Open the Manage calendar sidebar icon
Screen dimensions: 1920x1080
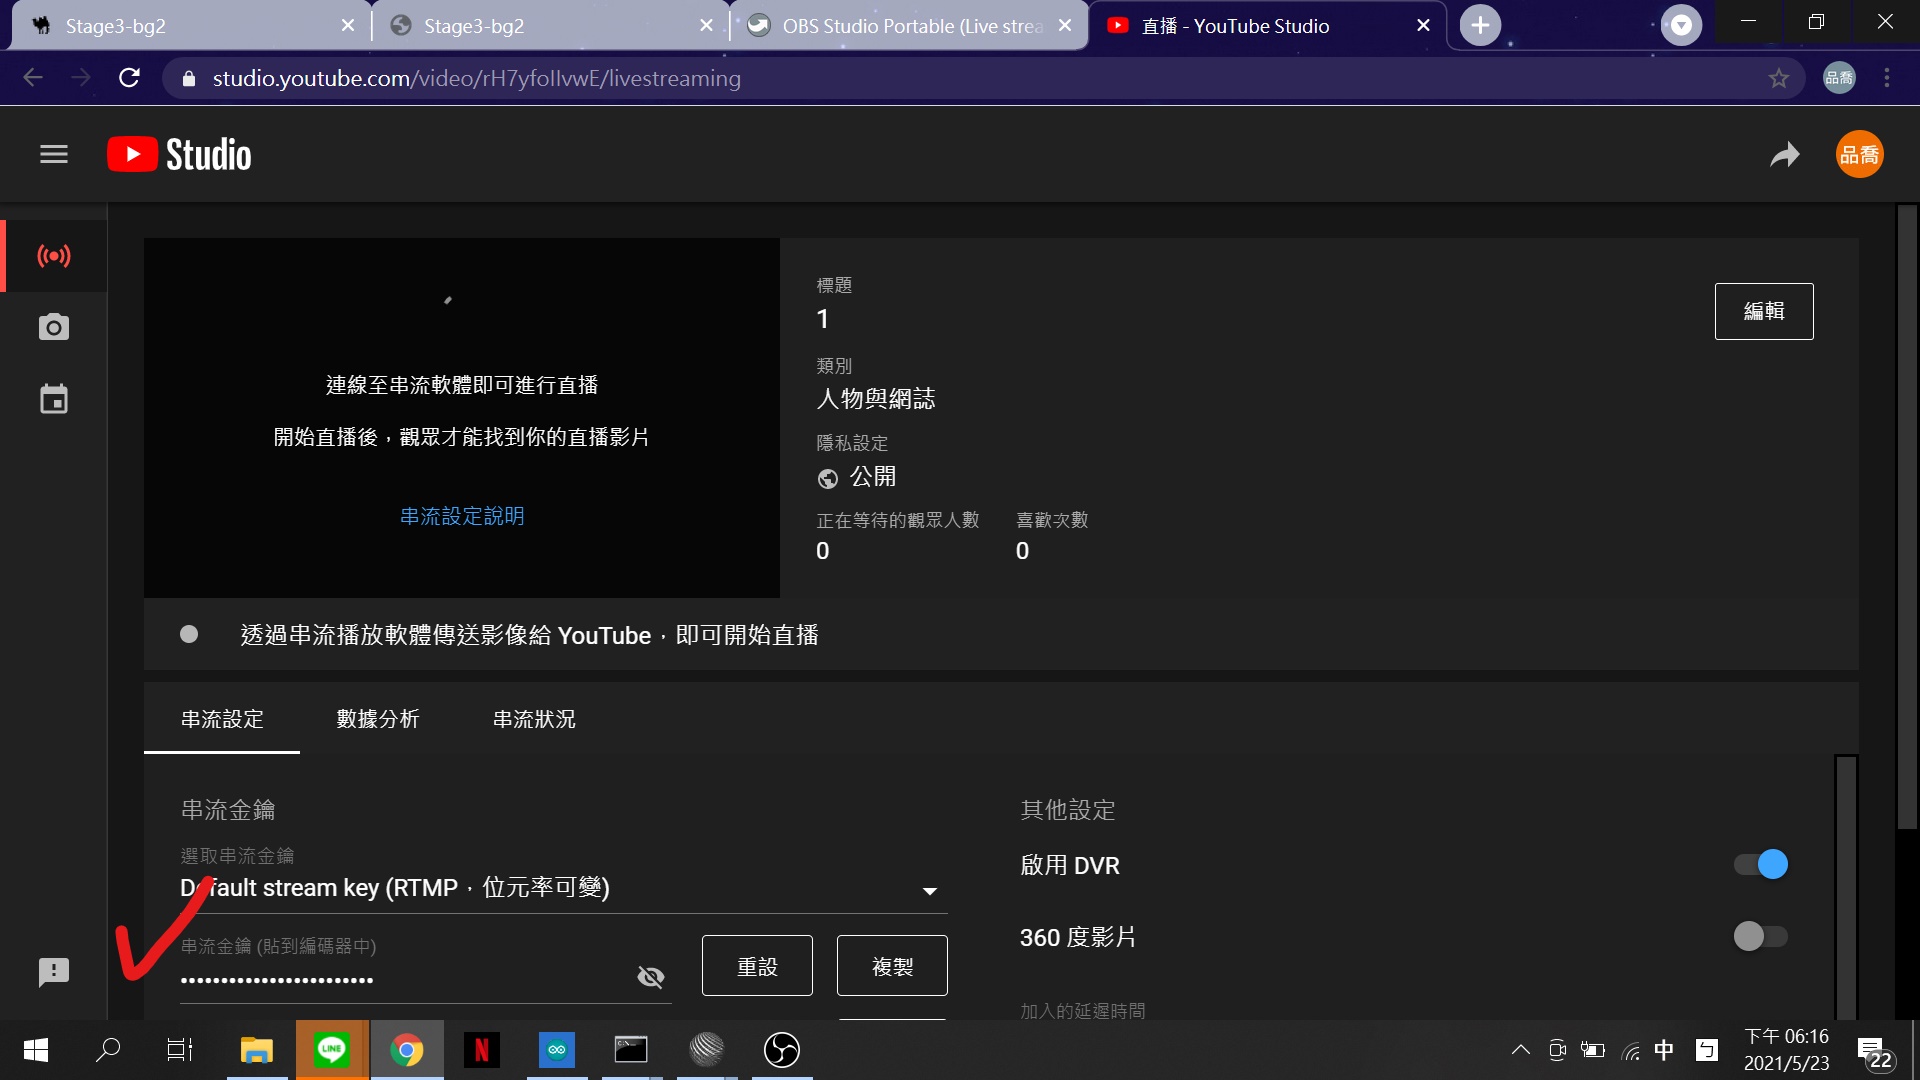pyautogui.click(x=54, y=400)
